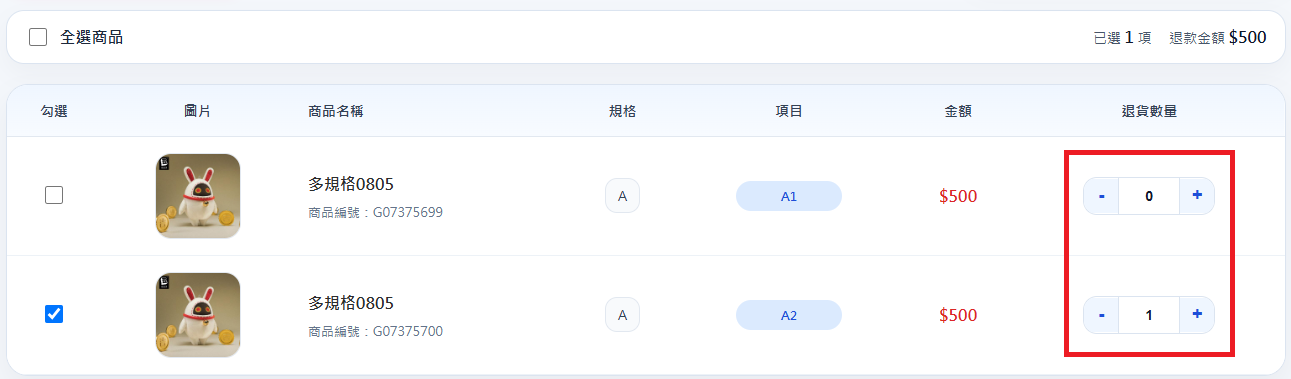This screenshot has height=379, width=1291.
Task: Uncheck the checkbox for the A2 product row
Action: 54,314
